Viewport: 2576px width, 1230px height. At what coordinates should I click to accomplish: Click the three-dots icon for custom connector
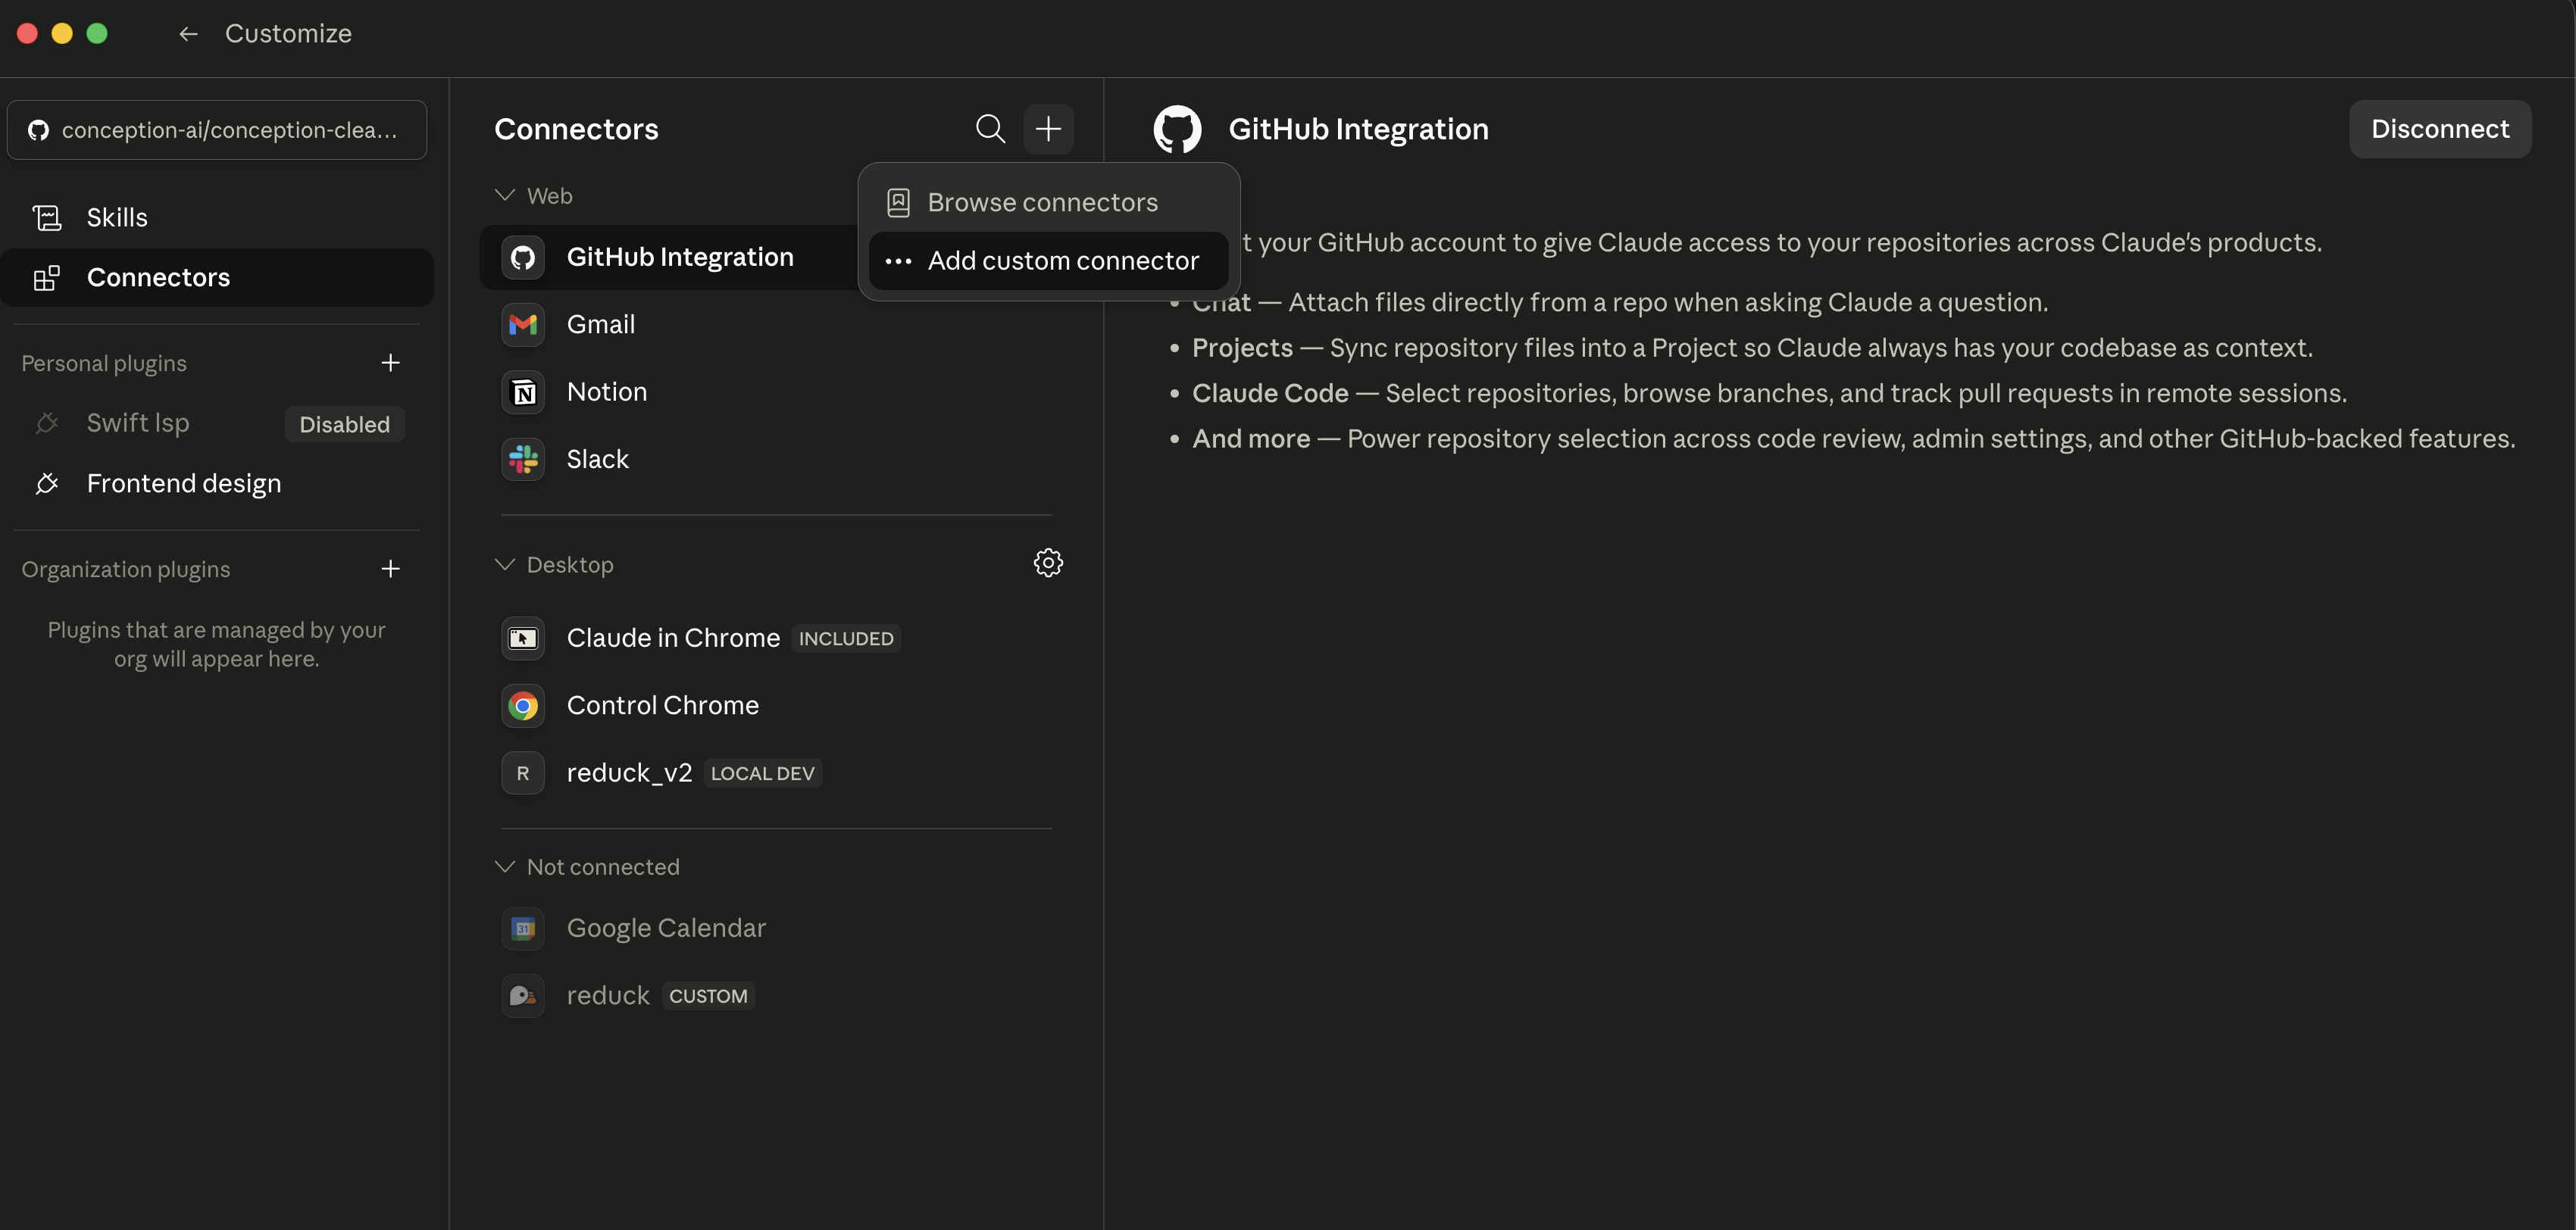898,261
